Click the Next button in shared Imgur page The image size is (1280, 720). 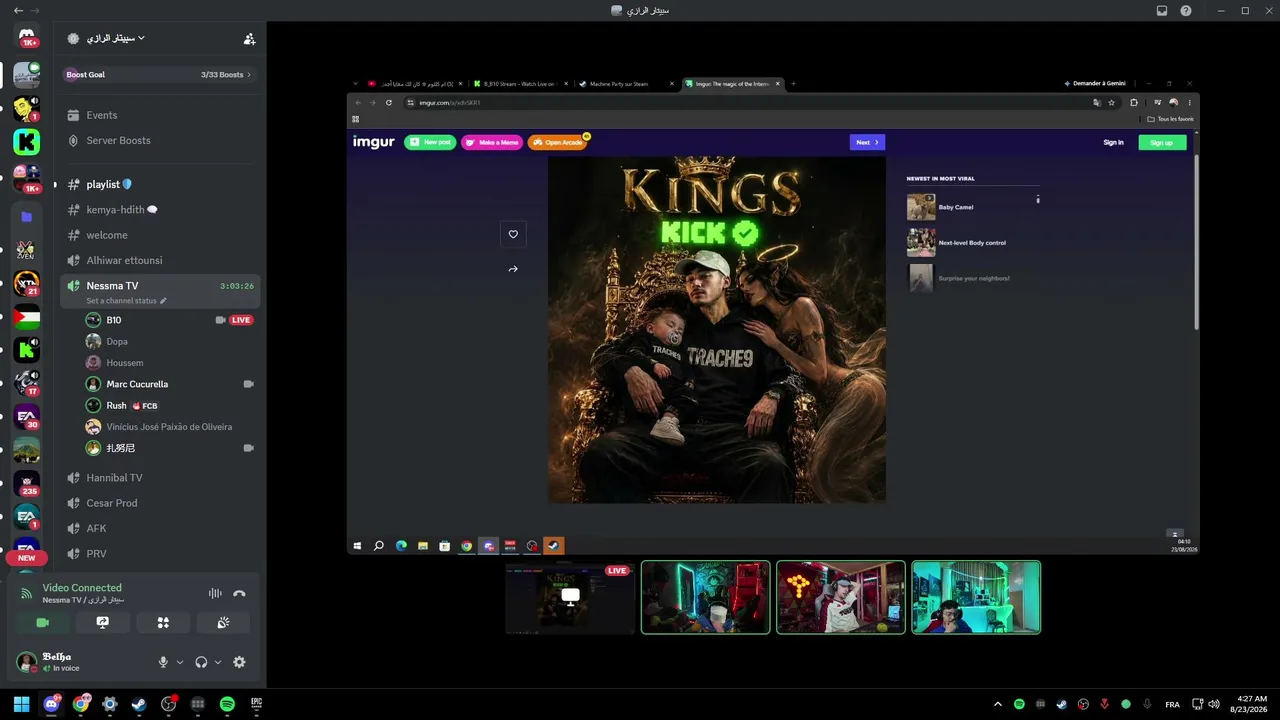click(867, 142)
